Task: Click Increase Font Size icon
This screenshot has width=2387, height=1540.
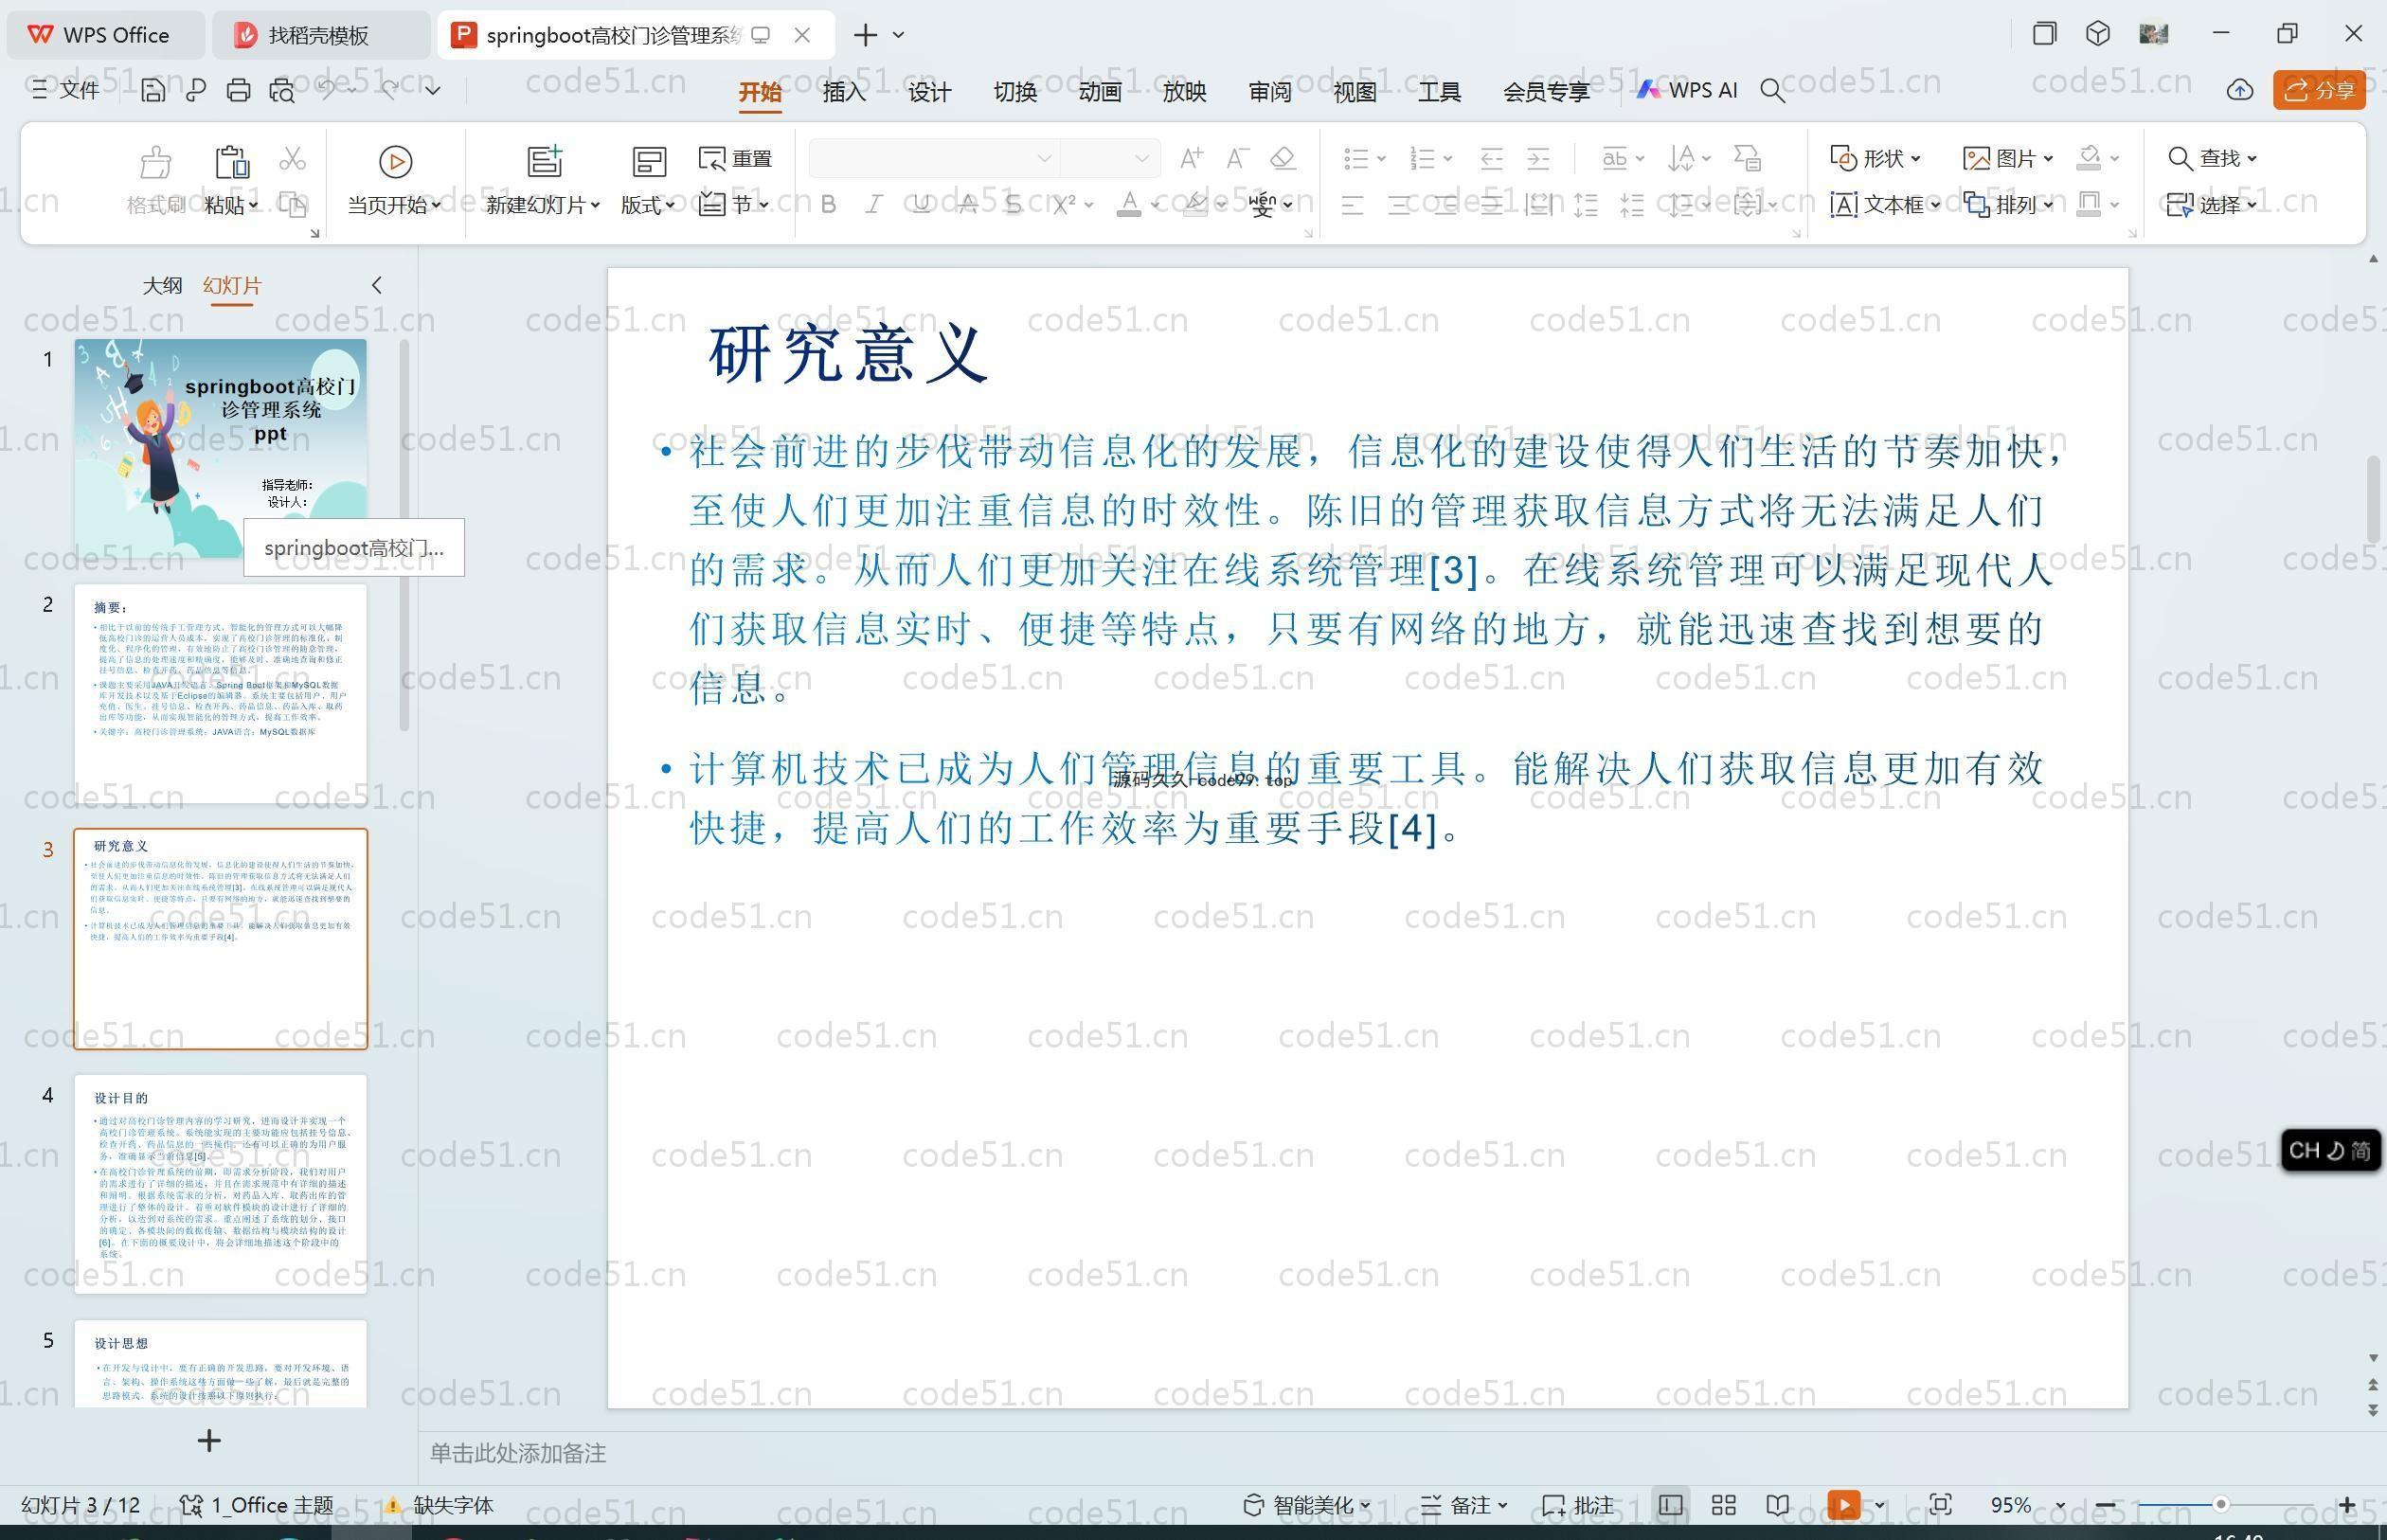Action: [x=1191, y=157]
